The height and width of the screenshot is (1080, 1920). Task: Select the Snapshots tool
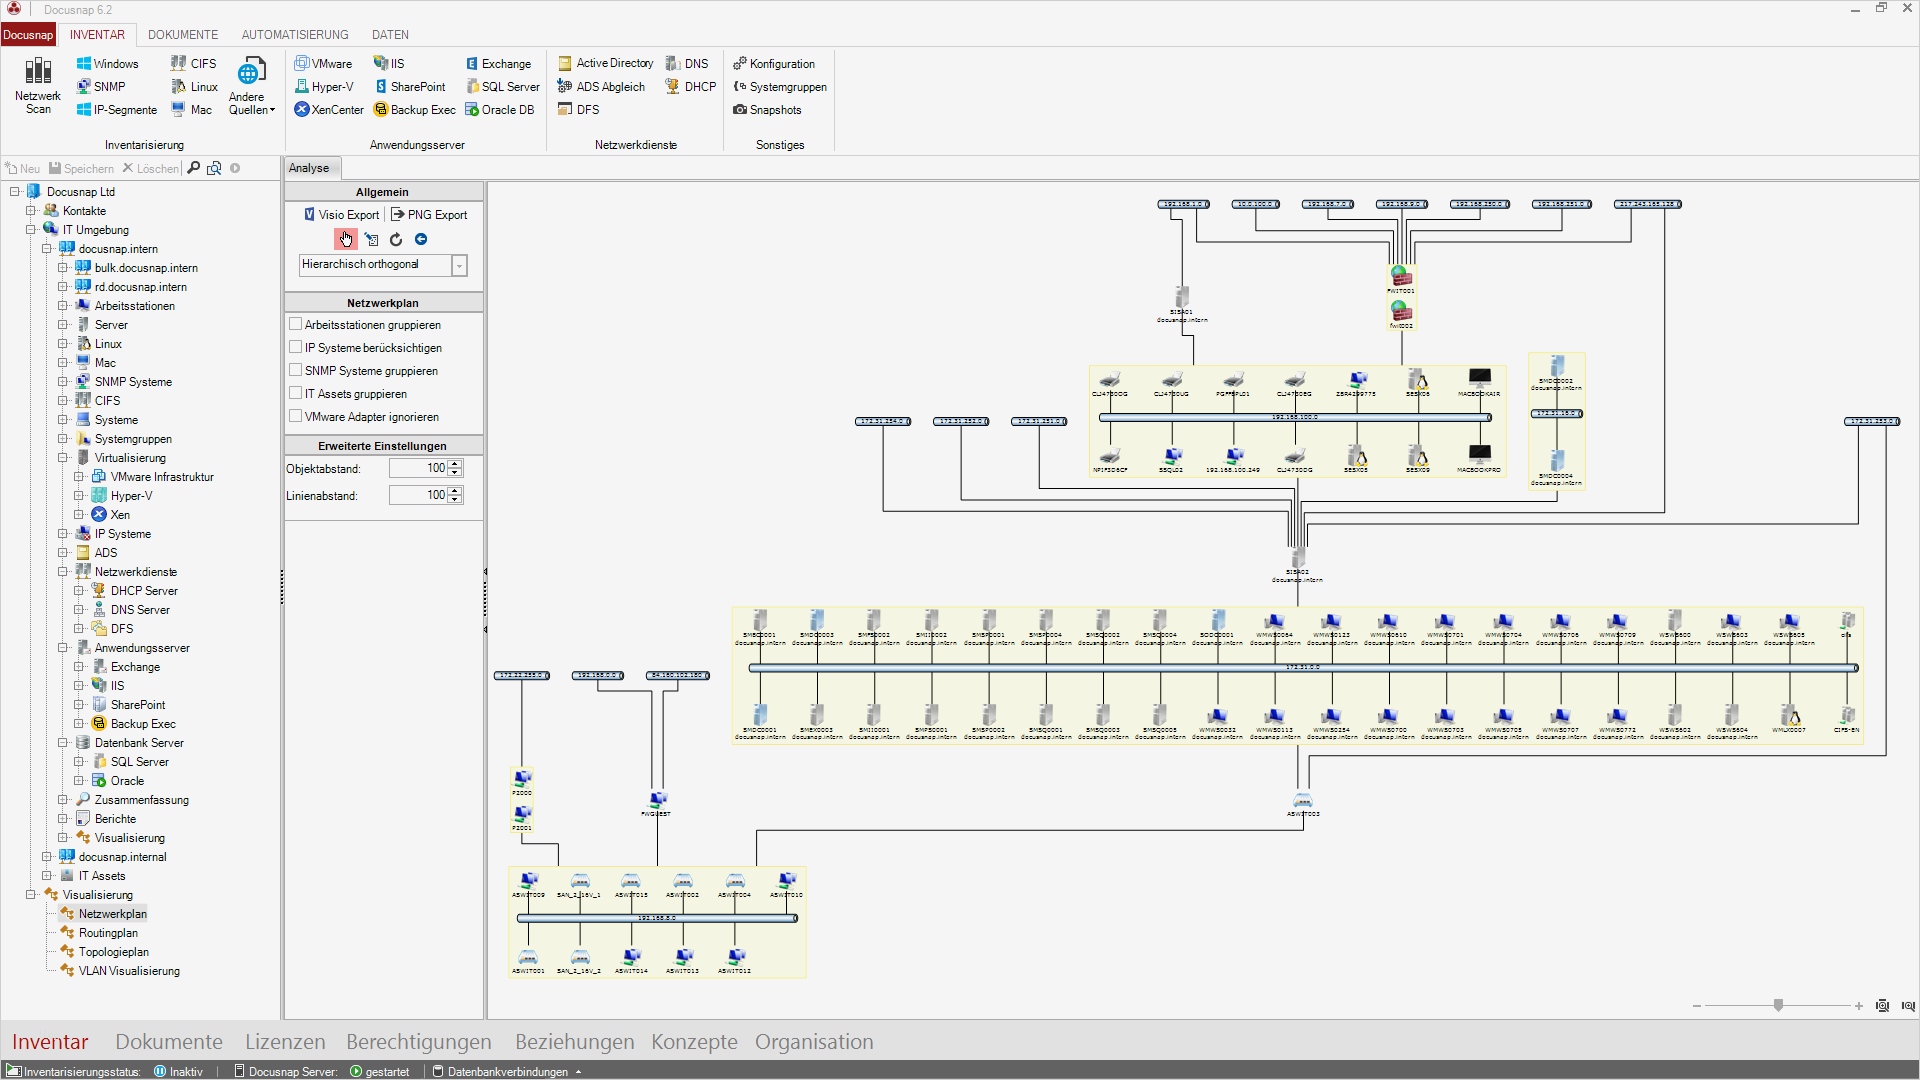click(768, 109)
